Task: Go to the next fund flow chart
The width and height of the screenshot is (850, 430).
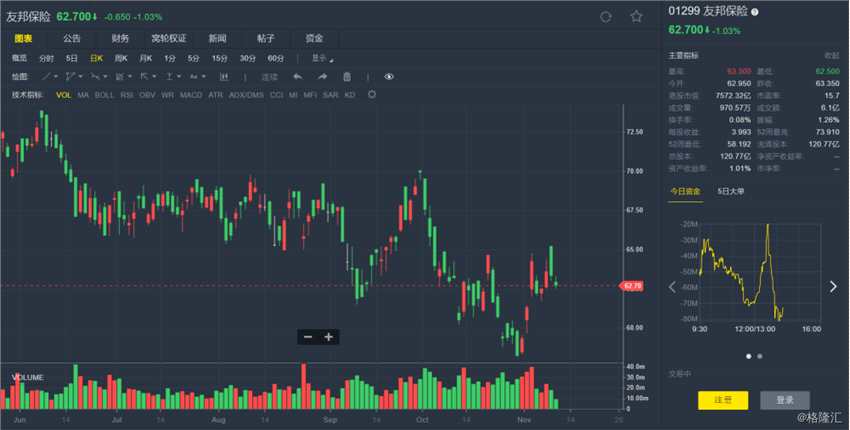Action: point(833,287)
